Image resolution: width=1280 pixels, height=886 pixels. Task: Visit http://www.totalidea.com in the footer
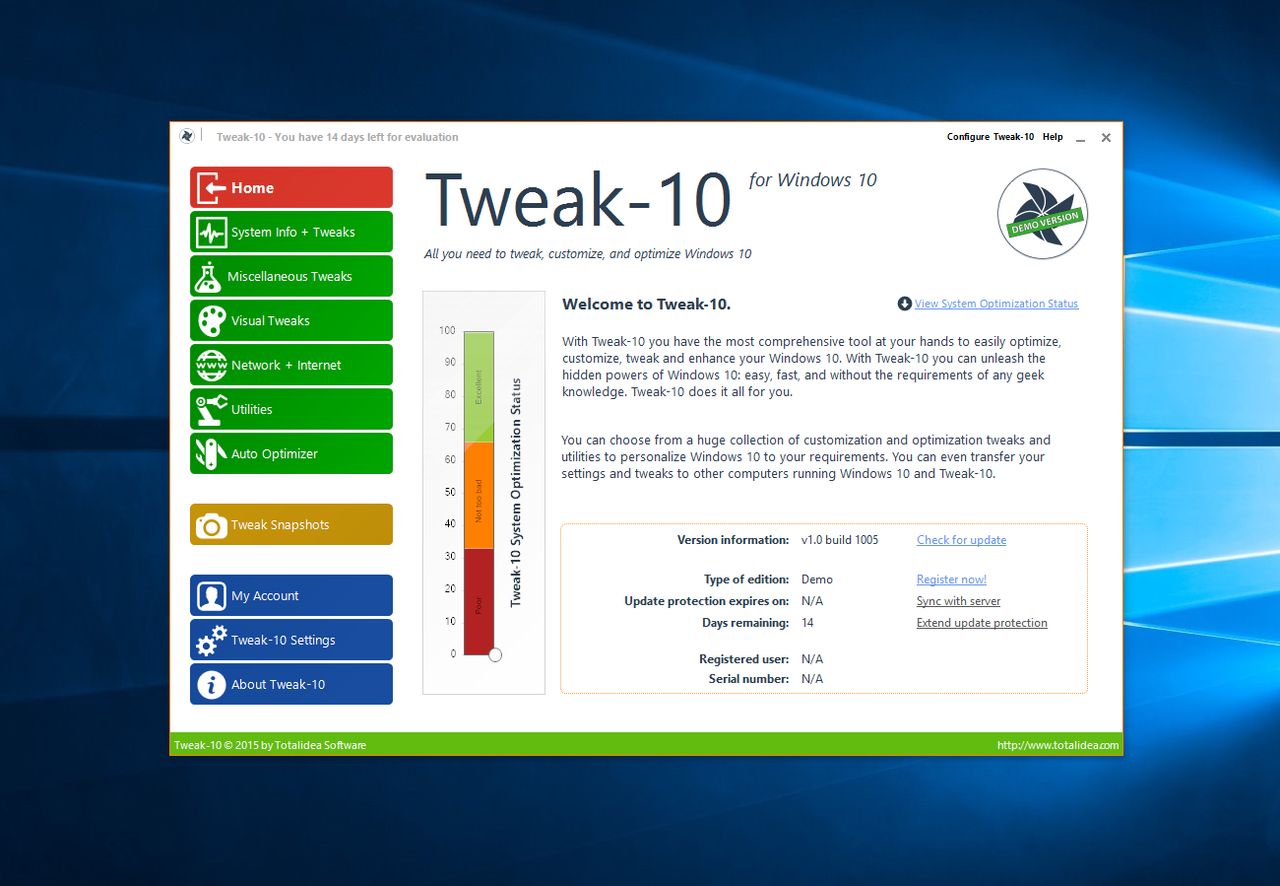[x=1057, y=744]
